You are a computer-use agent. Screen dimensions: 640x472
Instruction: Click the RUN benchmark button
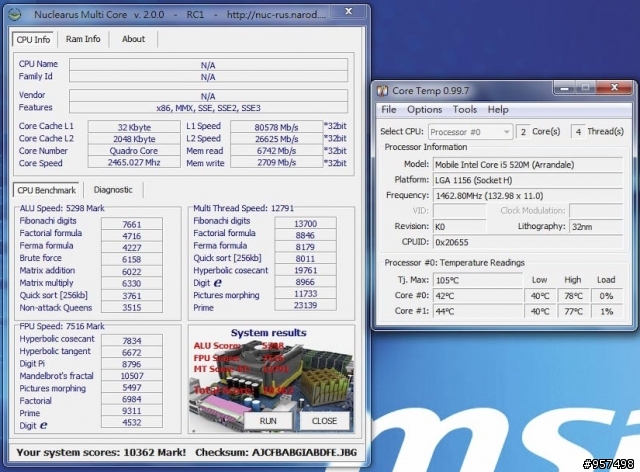click(x=268, y=421)
